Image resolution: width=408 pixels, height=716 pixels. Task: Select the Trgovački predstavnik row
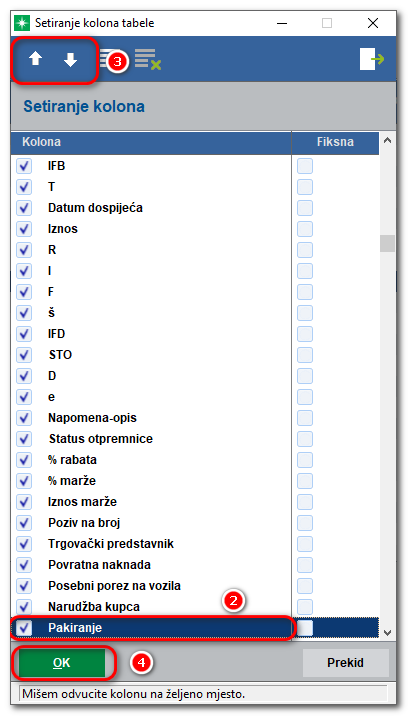pyautogui.click(x=151, y=544)
